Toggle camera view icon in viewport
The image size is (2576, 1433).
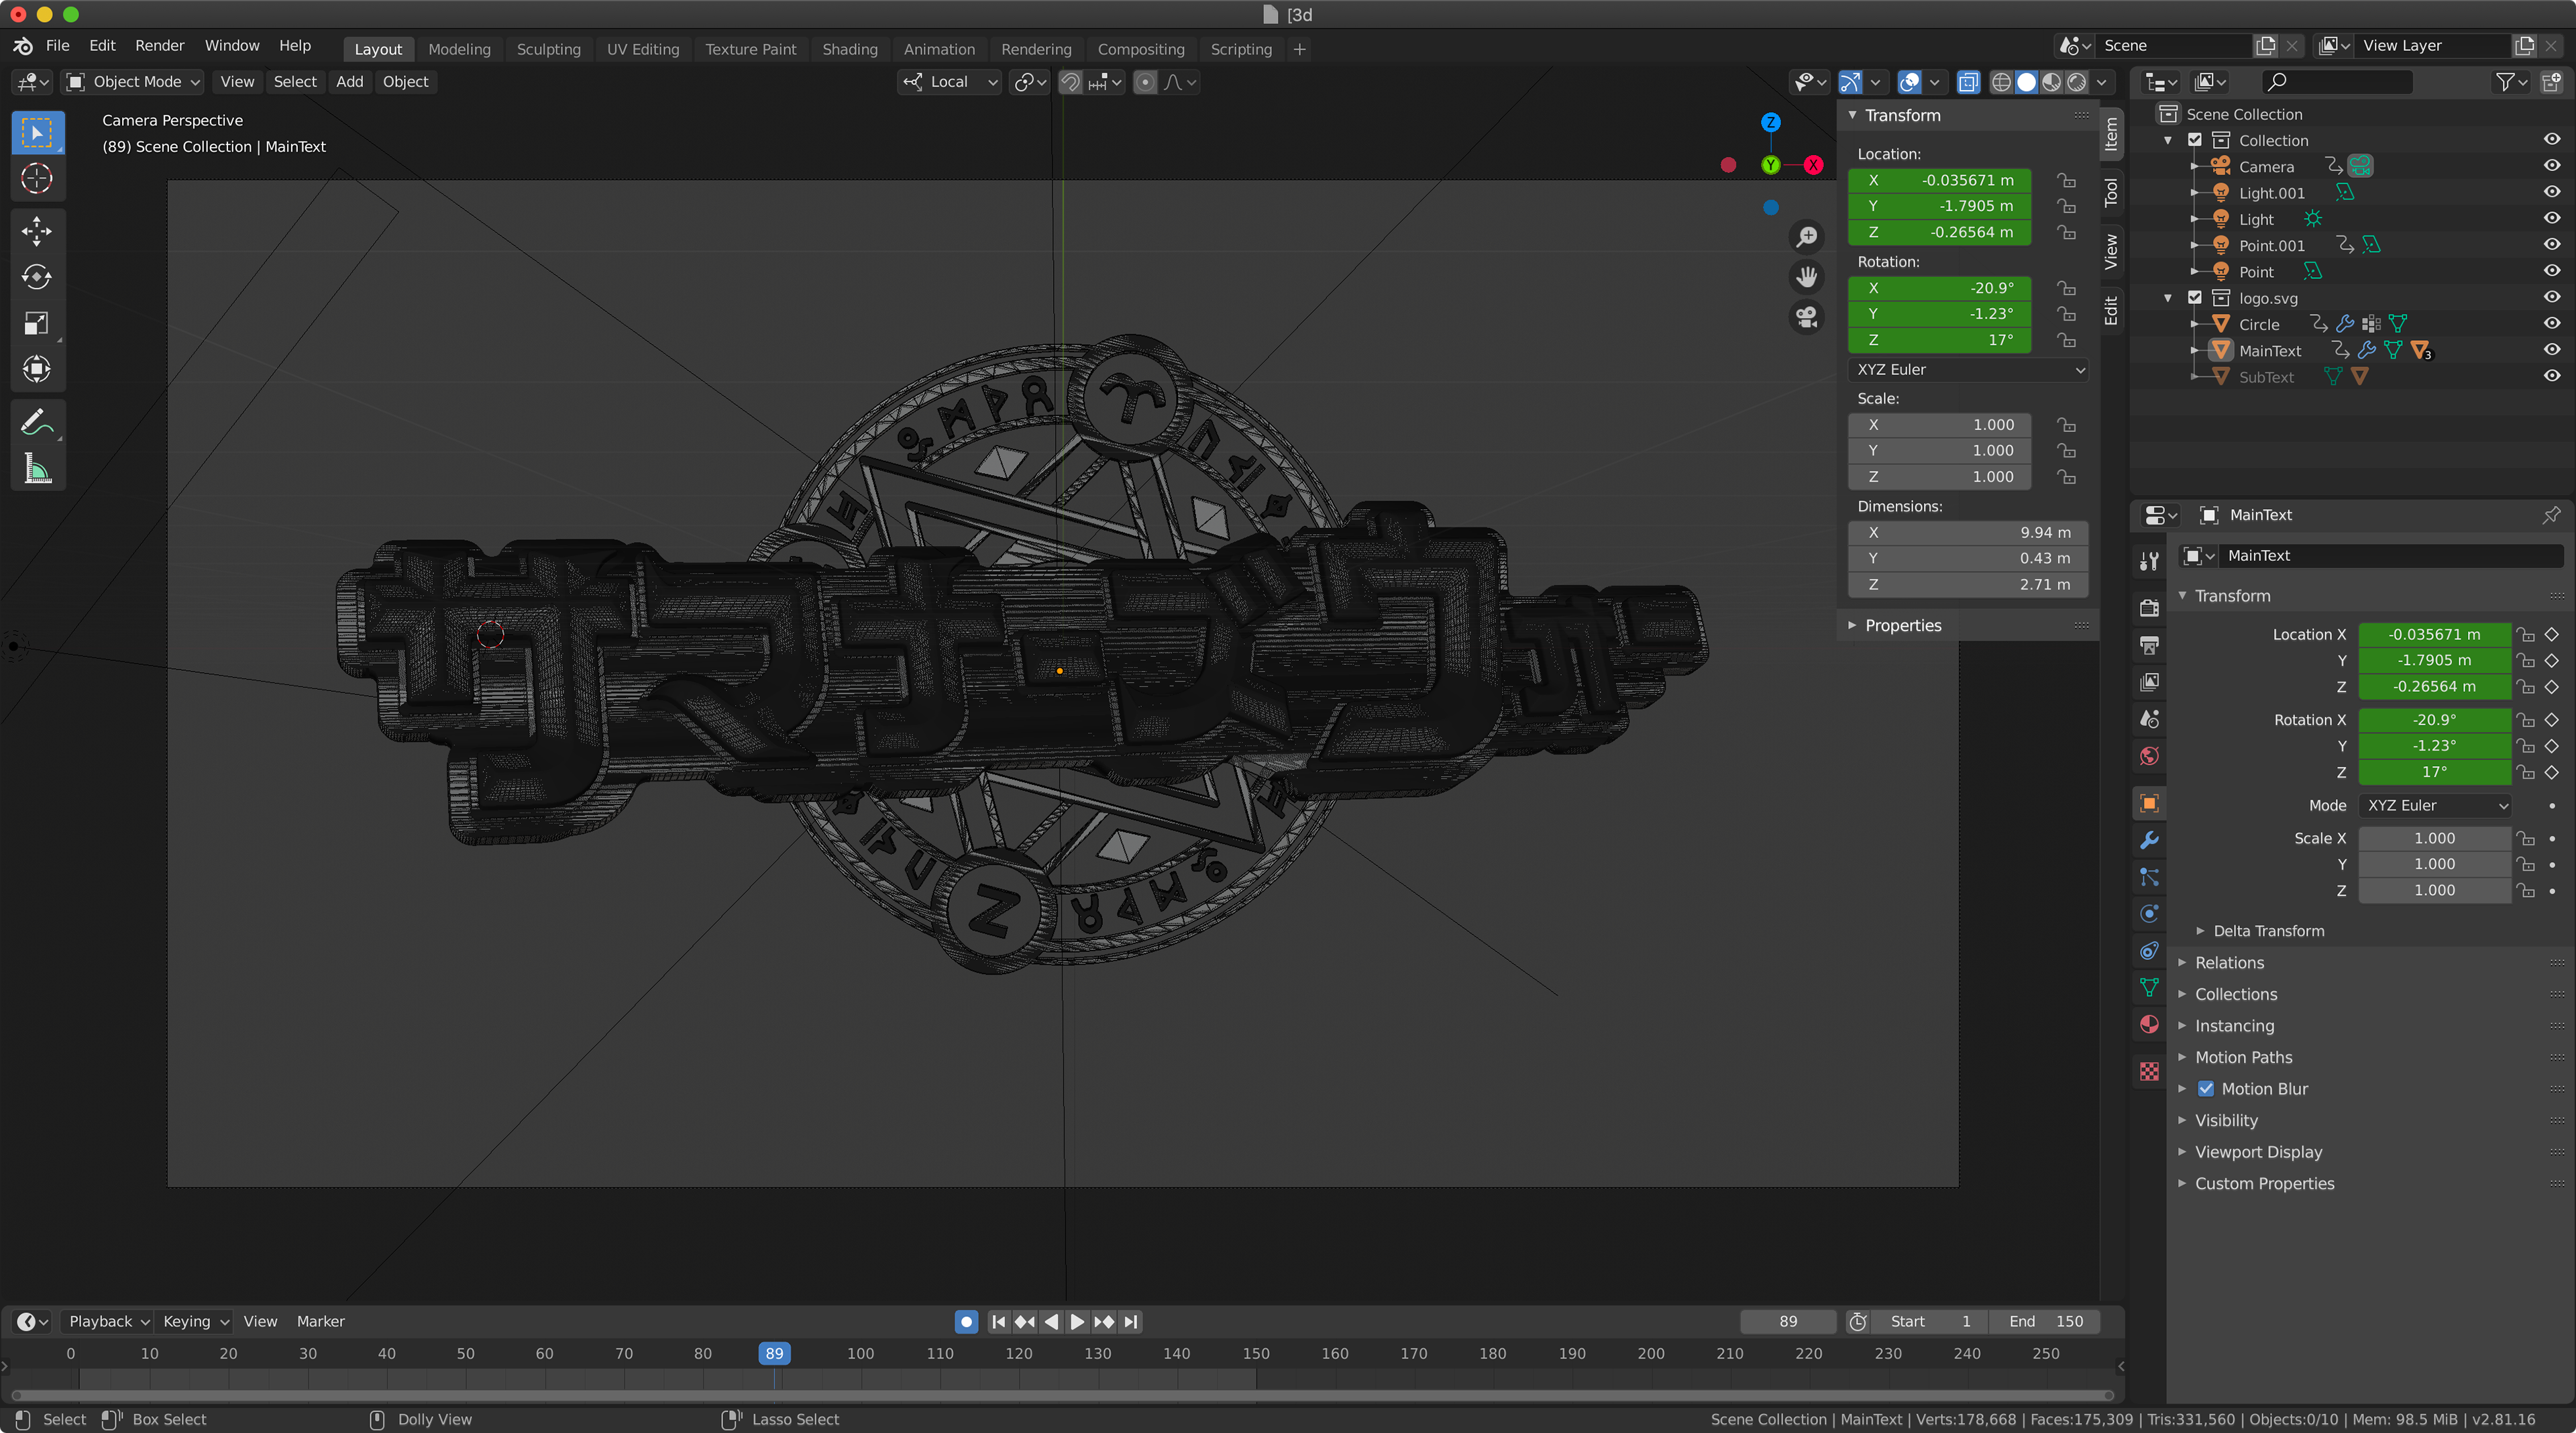(x=1806, y=317)
